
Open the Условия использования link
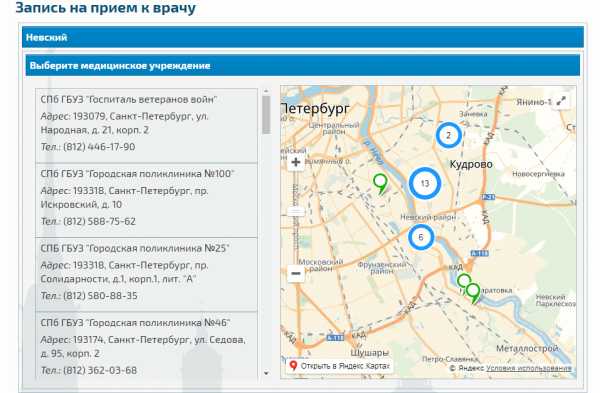tap(529, 368)
